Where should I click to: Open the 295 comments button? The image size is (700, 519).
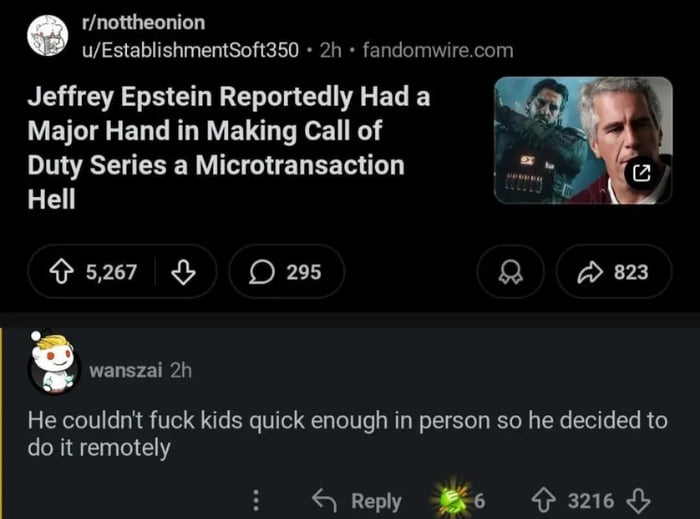[x=287, y=272]
